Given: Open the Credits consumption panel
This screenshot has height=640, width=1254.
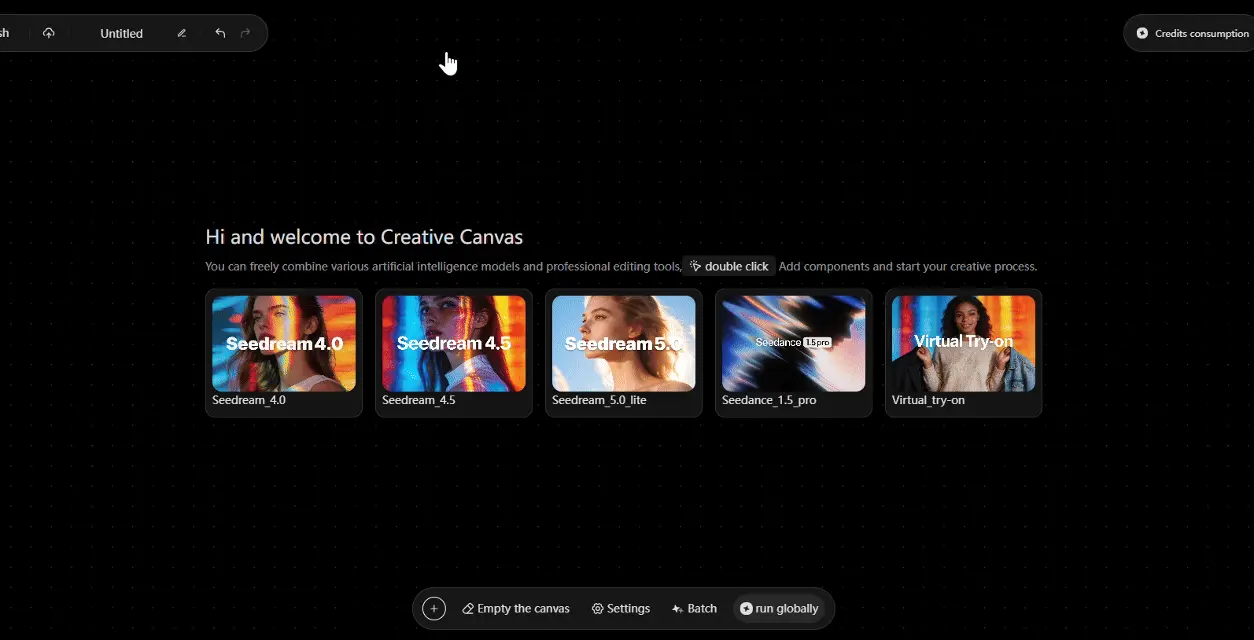Looking at the screenshot, I should coord(1191,33).
